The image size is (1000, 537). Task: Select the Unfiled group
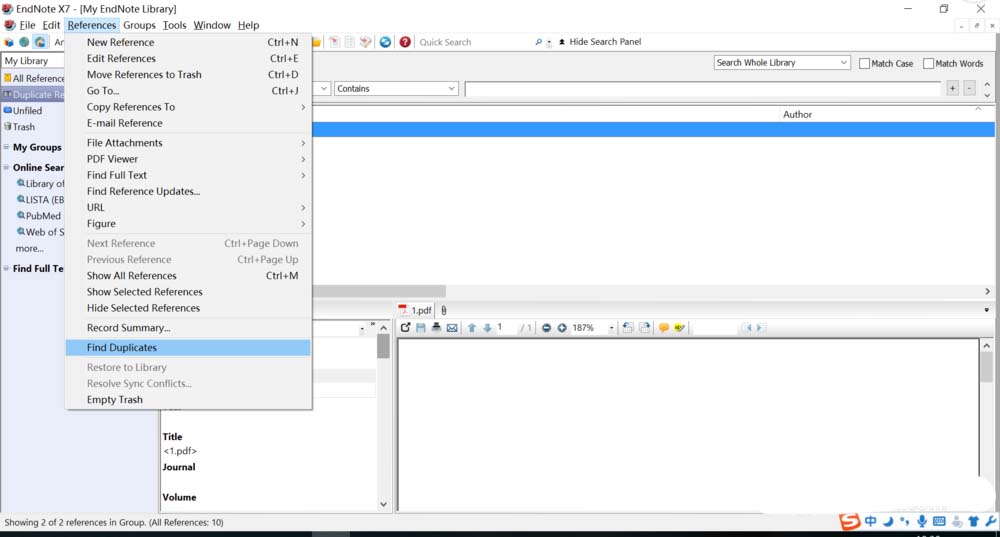pos(27,110)
